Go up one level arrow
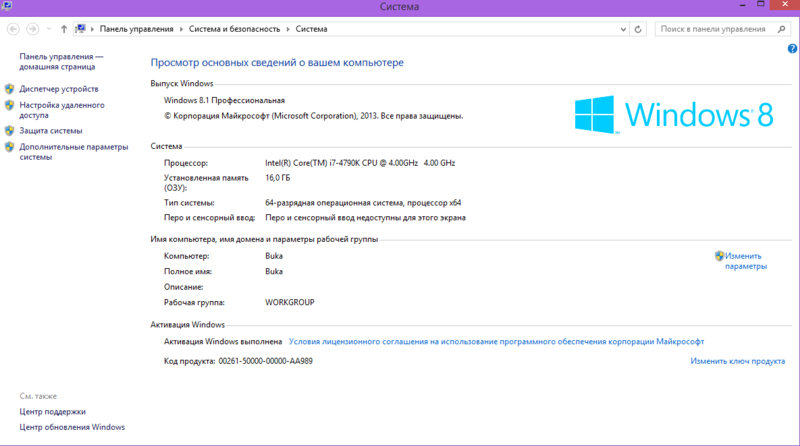 [64, 29]
